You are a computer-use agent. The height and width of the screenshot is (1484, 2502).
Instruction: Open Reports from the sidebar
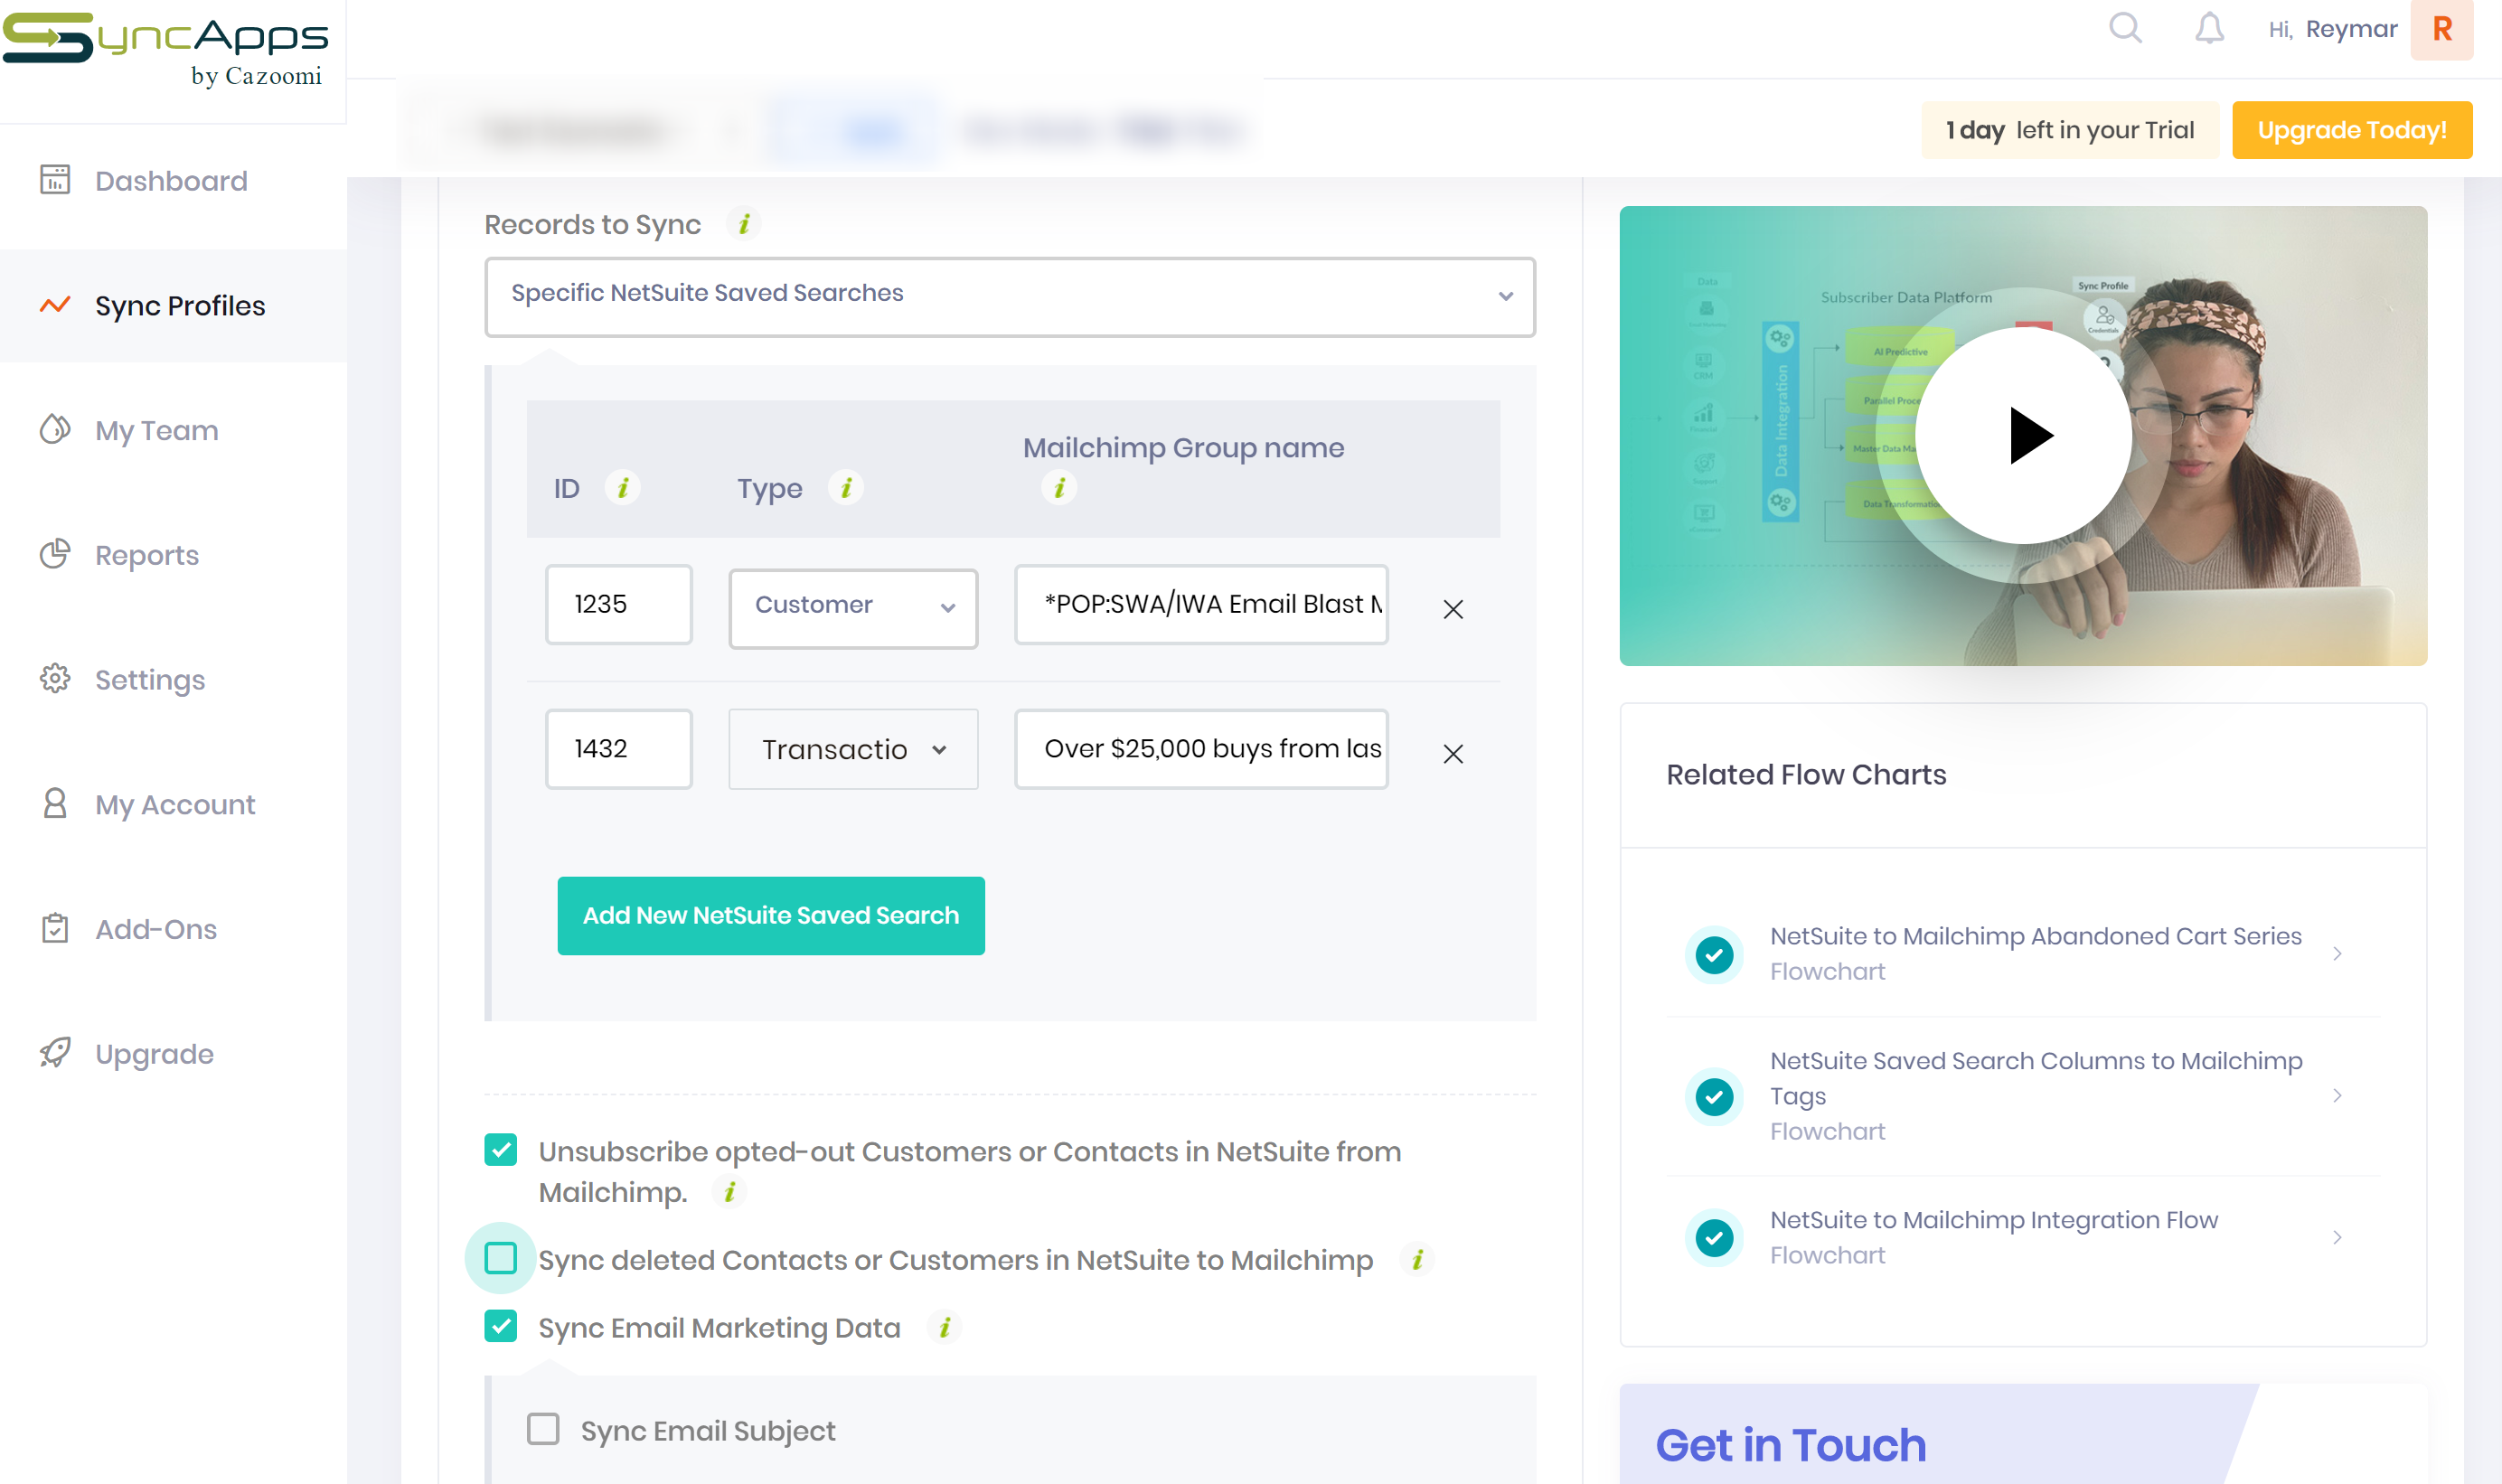pos(147,555)
